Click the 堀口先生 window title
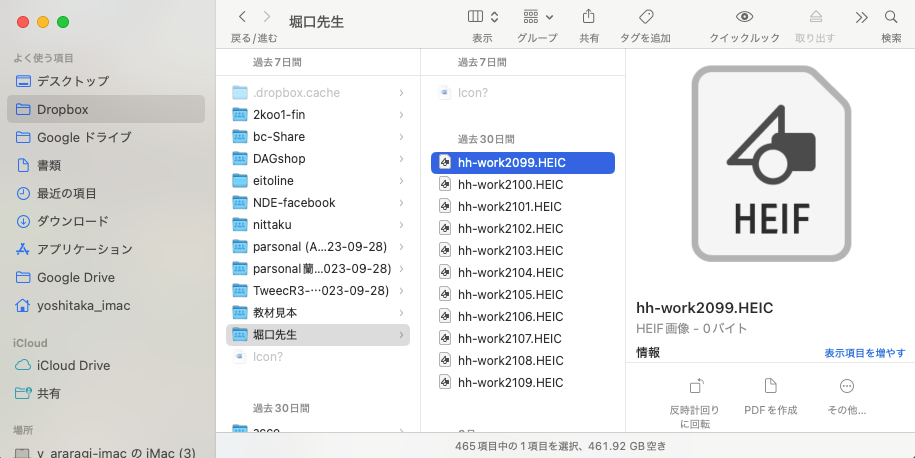 click(316, 22)
